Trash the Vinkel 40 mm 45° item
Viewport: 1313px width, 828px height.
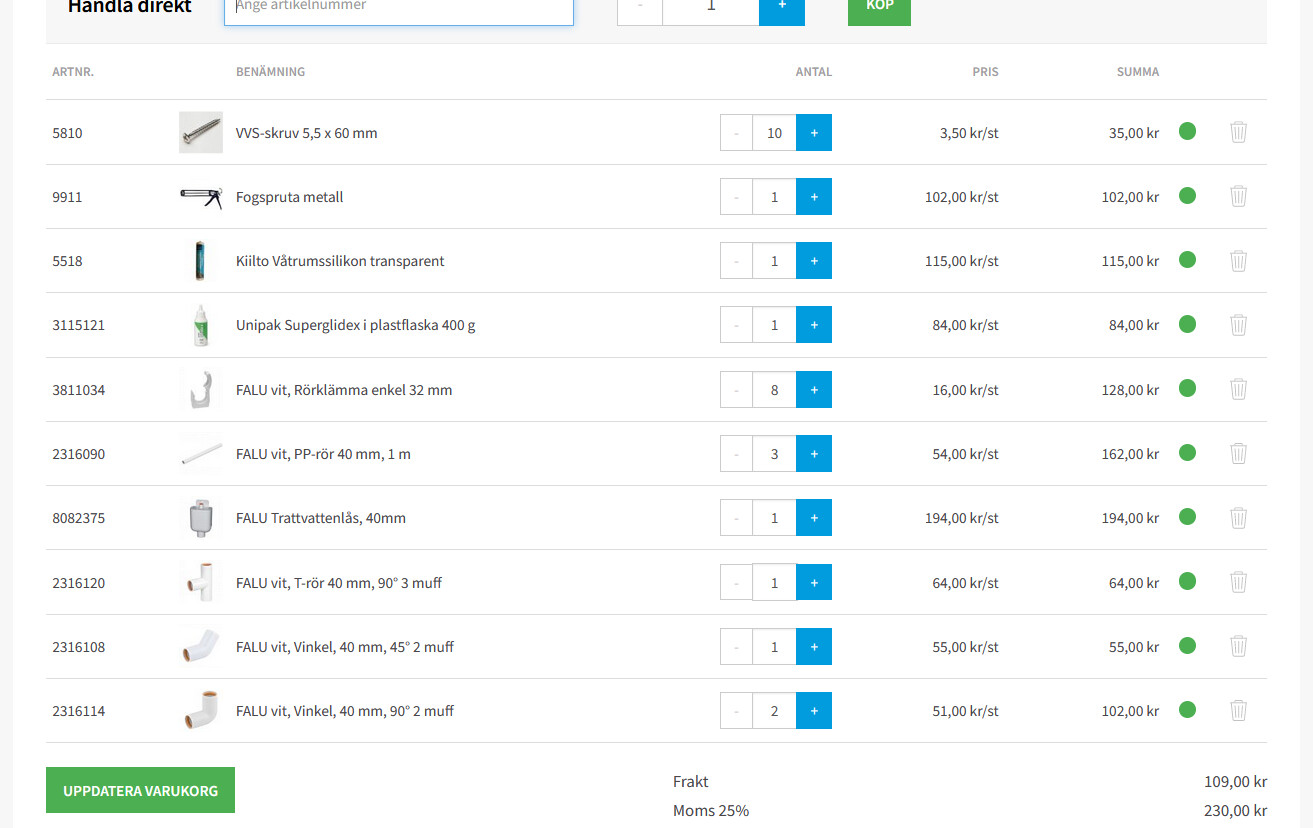pos(1238,646)
